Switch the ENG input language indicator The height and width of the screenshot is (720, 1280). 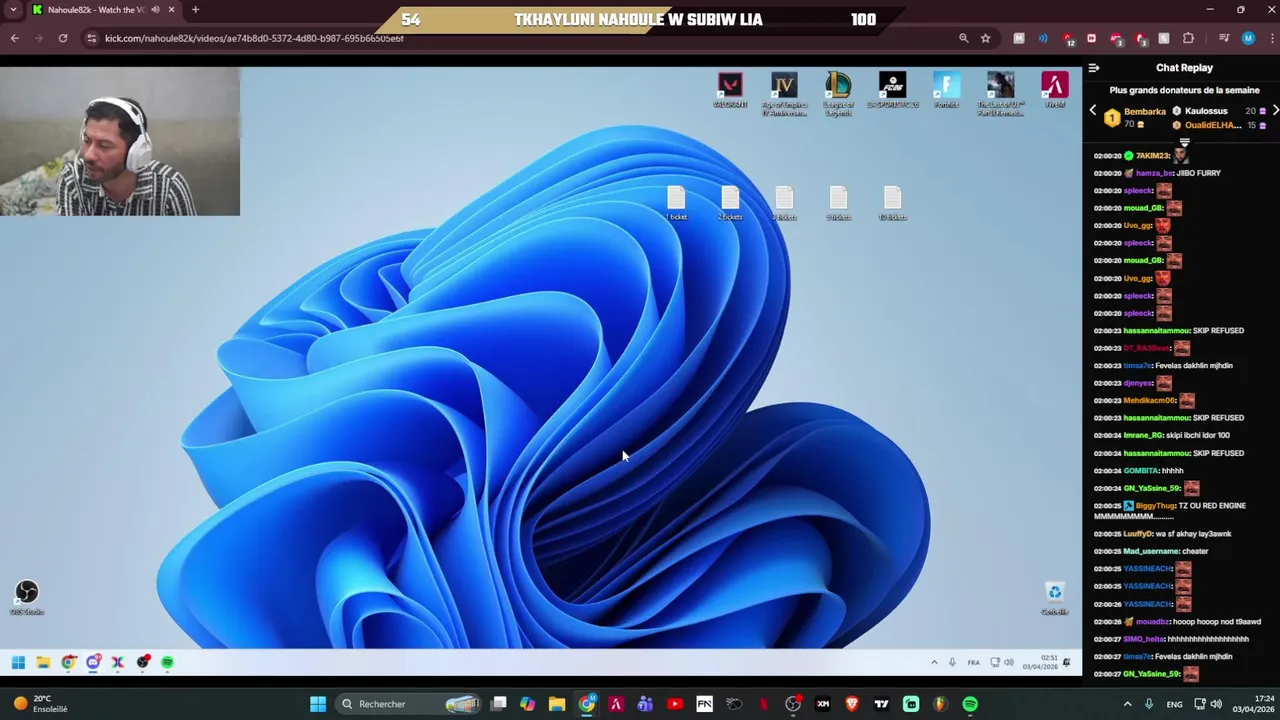(1174, 704)
